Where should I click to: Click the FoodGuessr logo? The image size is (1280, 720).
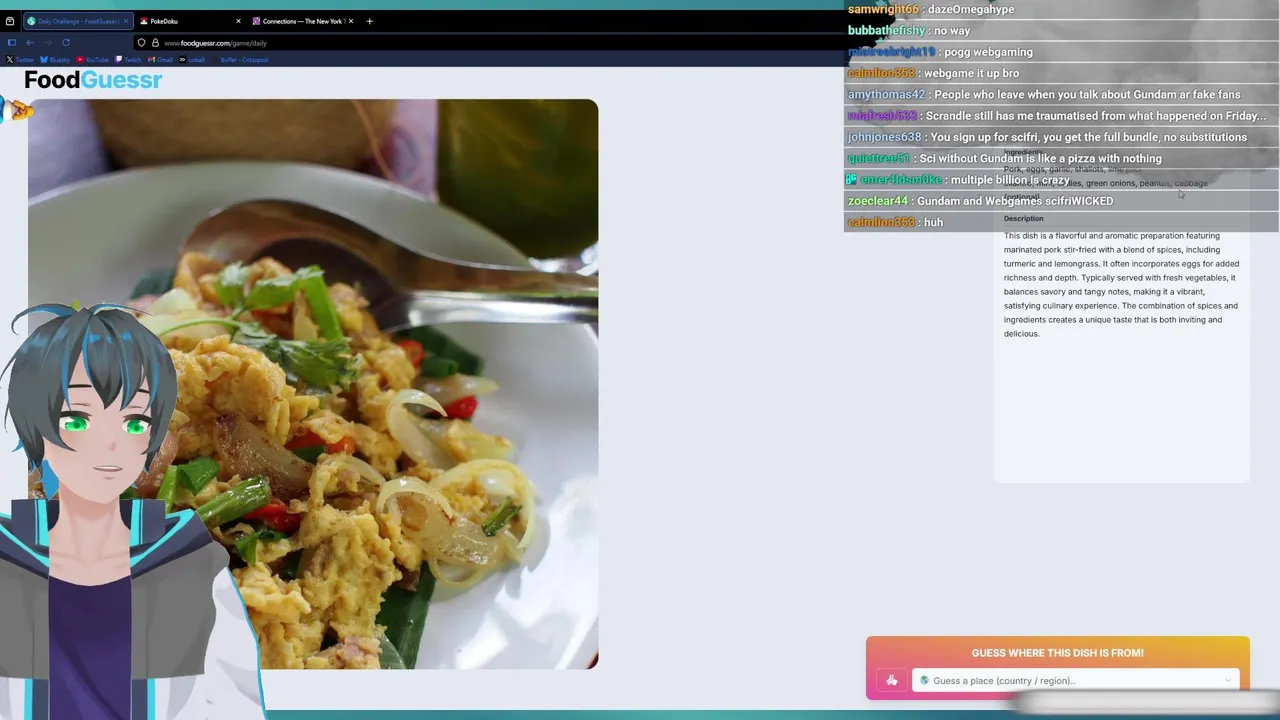93,80
